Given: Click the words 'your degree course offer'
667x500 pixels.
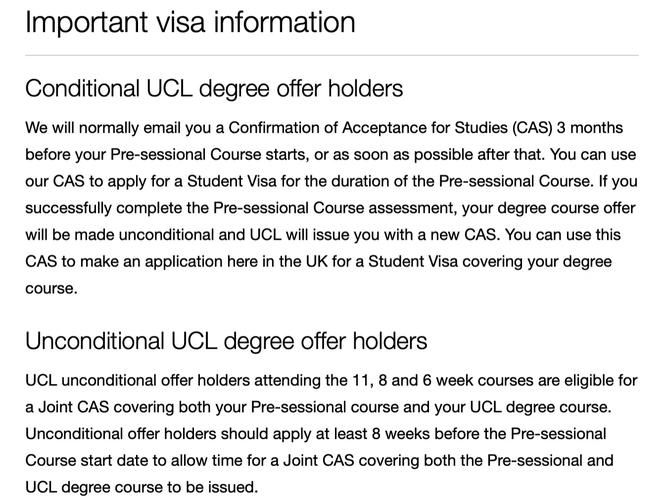Looking at the screenshot, I should [549, 208].
